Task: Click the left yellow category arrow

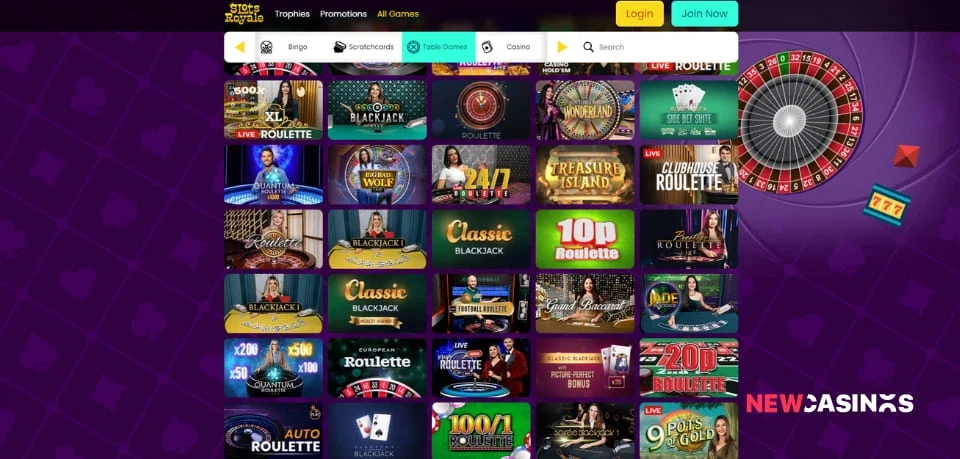Action: [240, 47]
